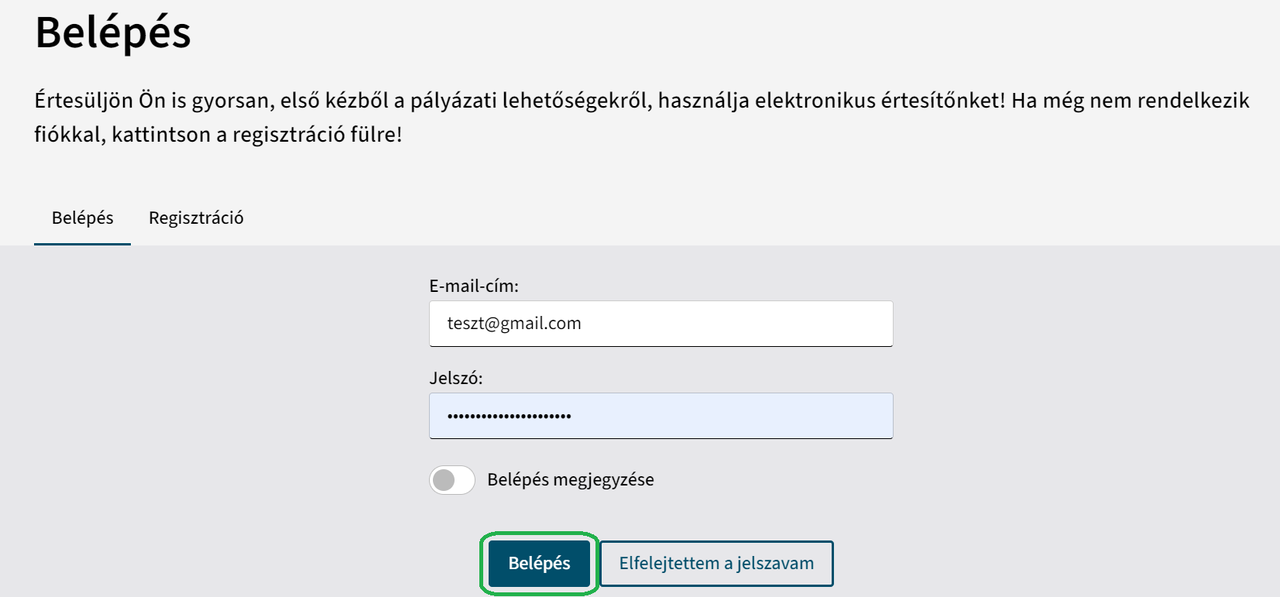Place cursor on the teszt@gmail.com text
Screen dimensions: 1280x597
pyautogui.click(x=514, y=324)
